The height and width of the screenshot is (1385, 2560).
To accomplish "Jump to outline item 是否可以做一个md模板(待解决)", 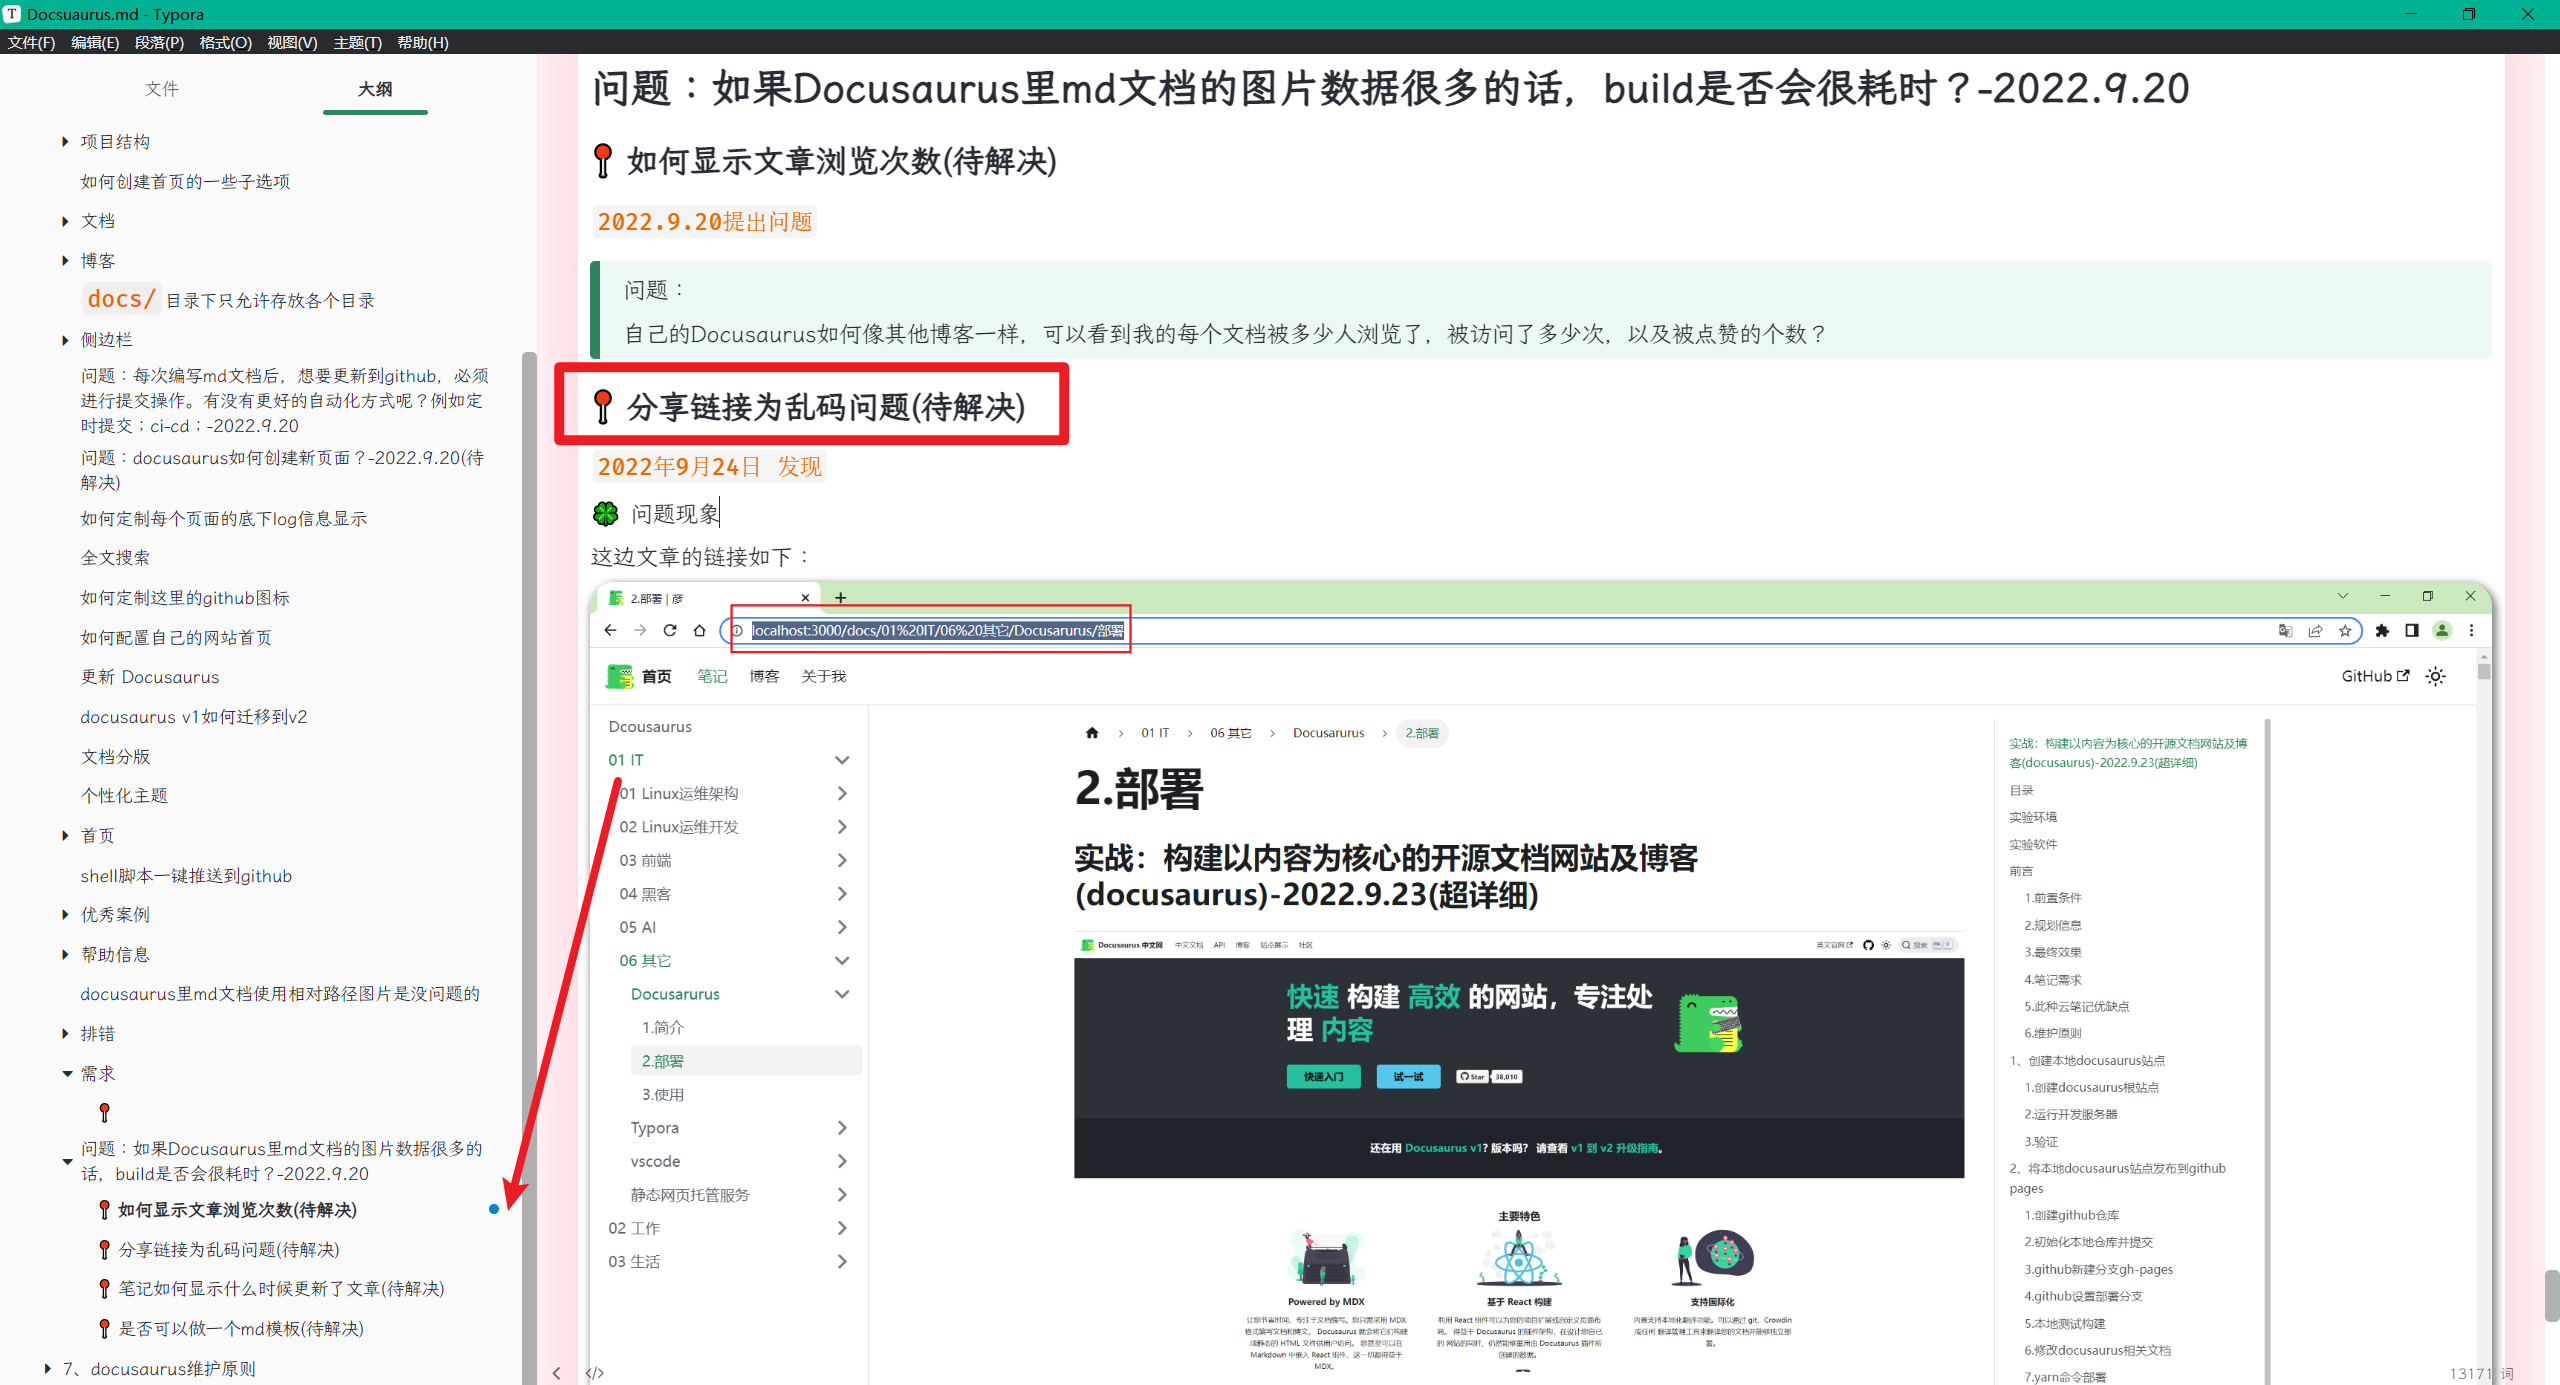I will (241, 1329).
